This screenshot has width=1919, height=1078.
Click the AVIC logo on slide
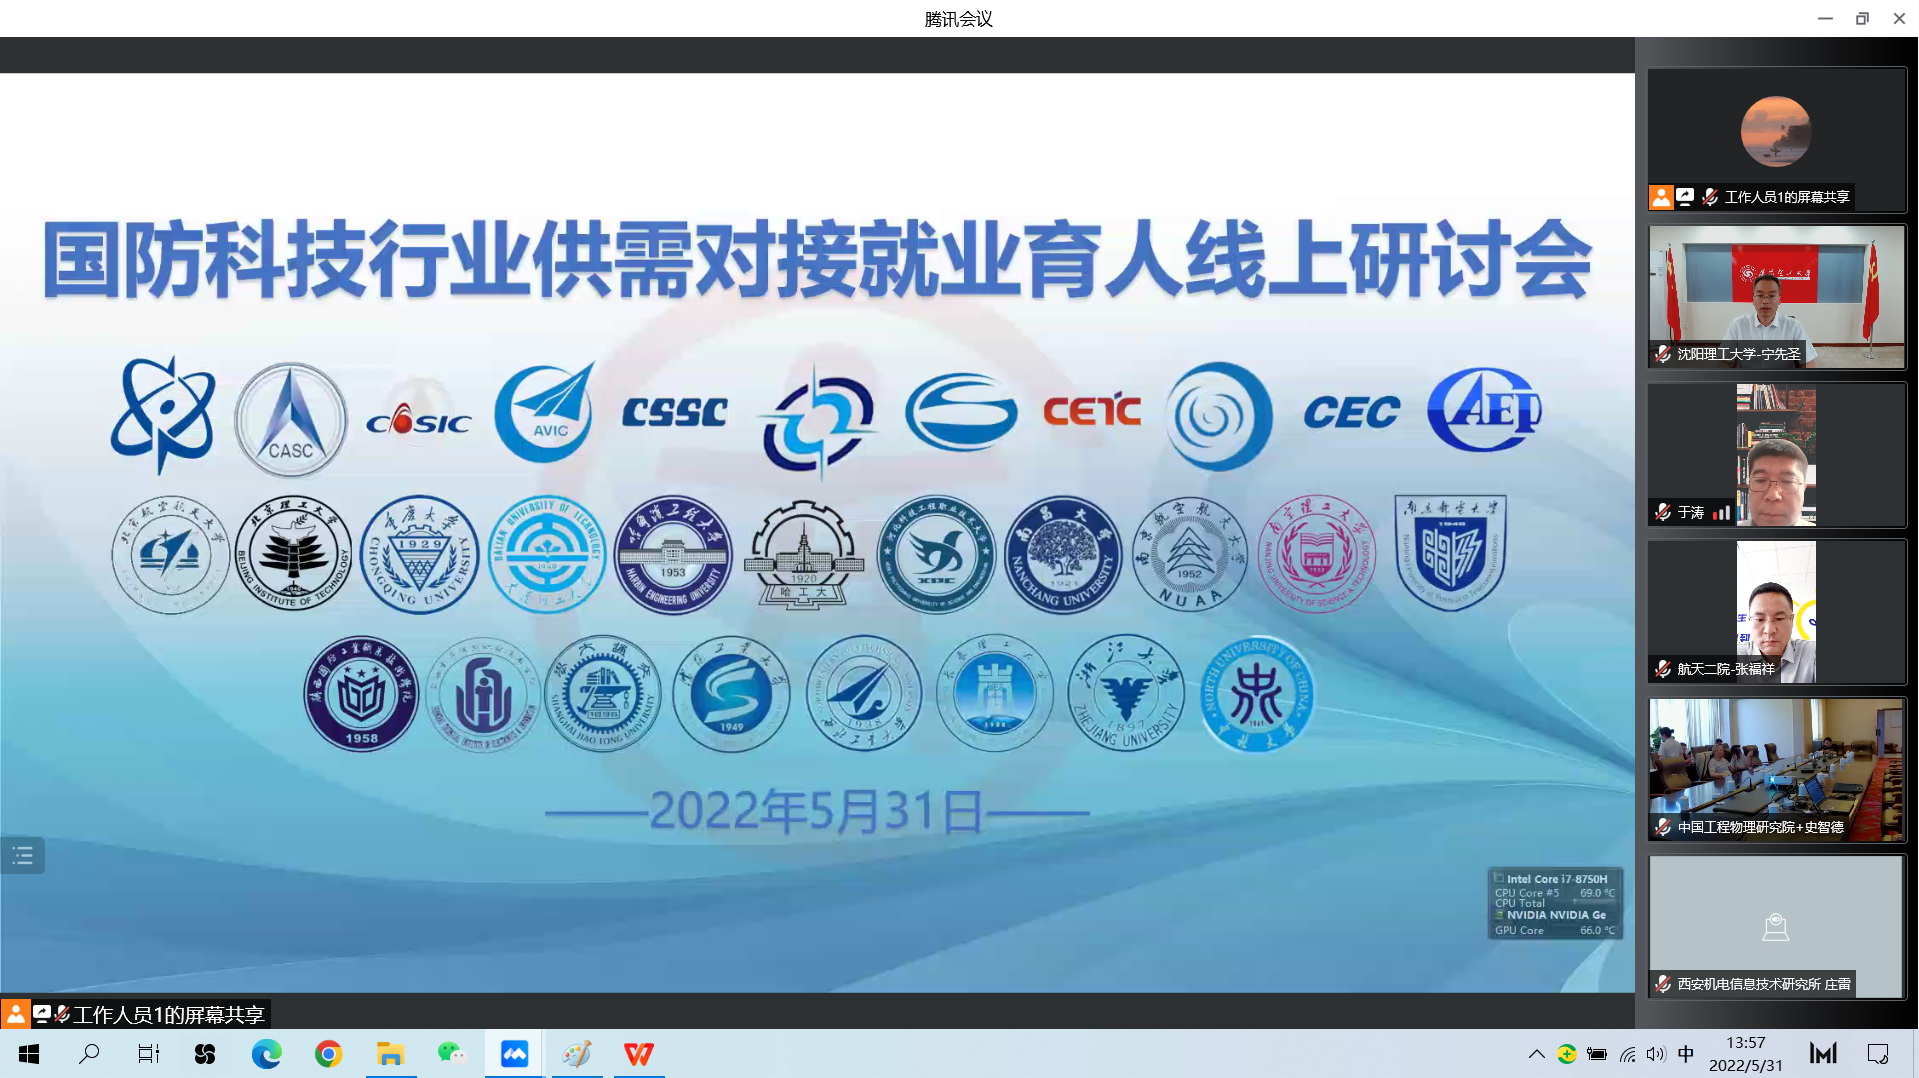pos(545,412)
